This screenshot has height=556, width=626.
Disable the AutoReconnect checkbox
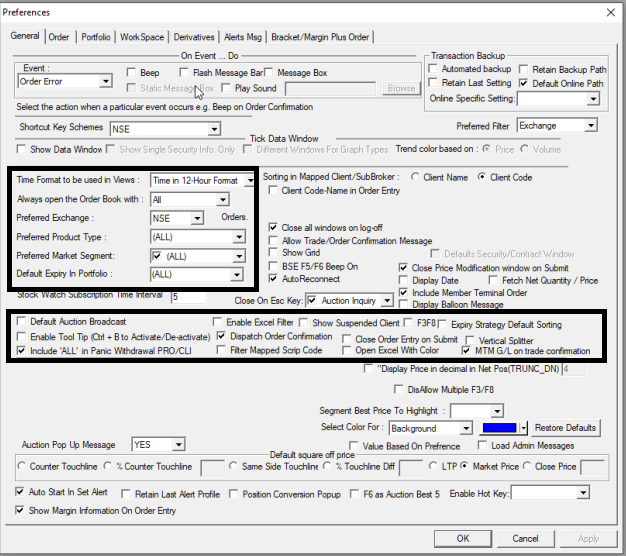[x=275, y=280]
